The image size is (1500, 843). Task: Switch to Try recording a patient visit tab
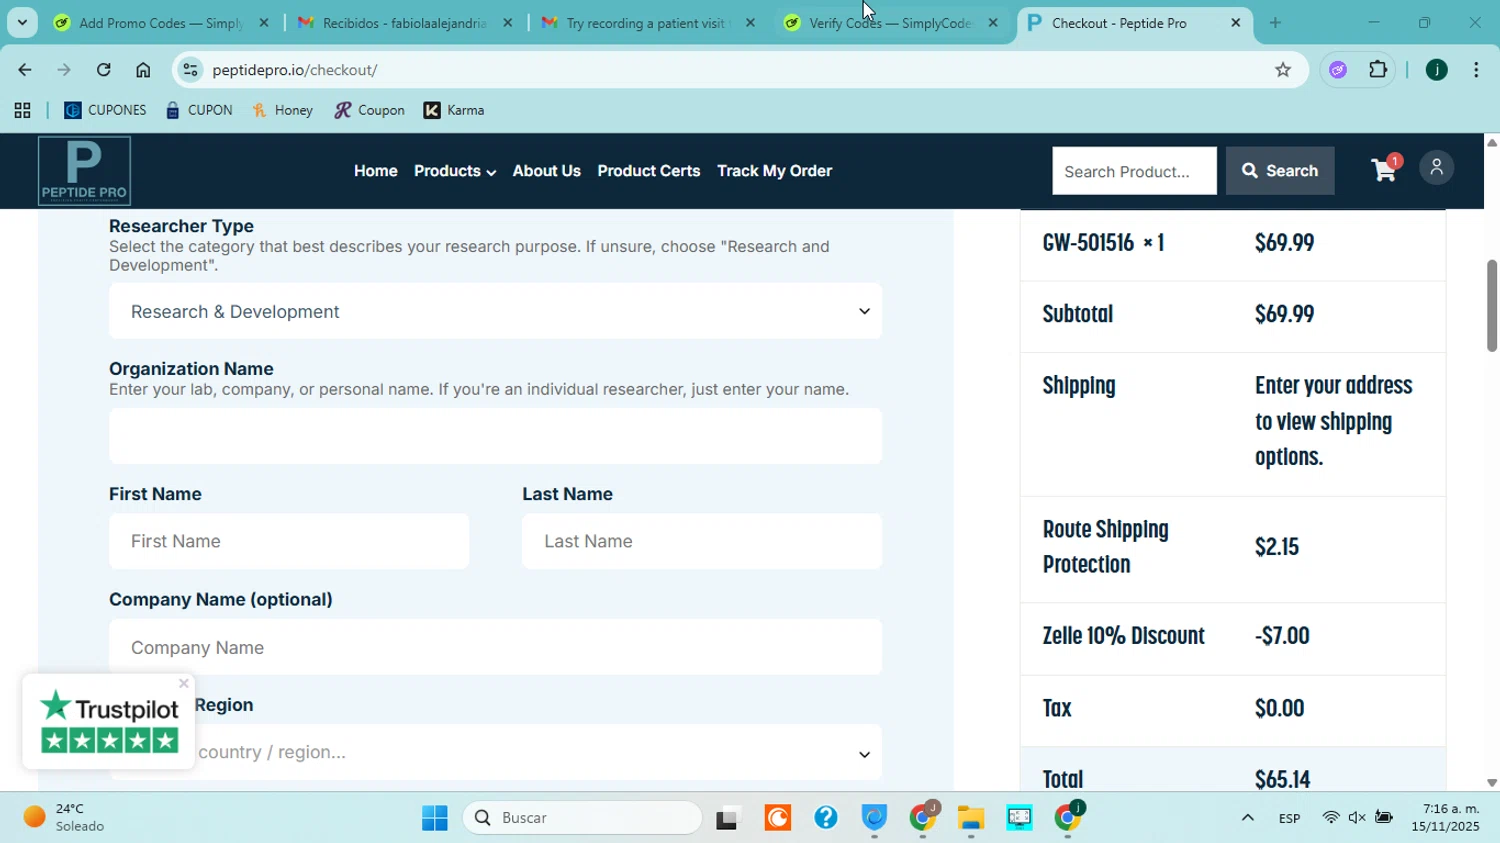647,22
